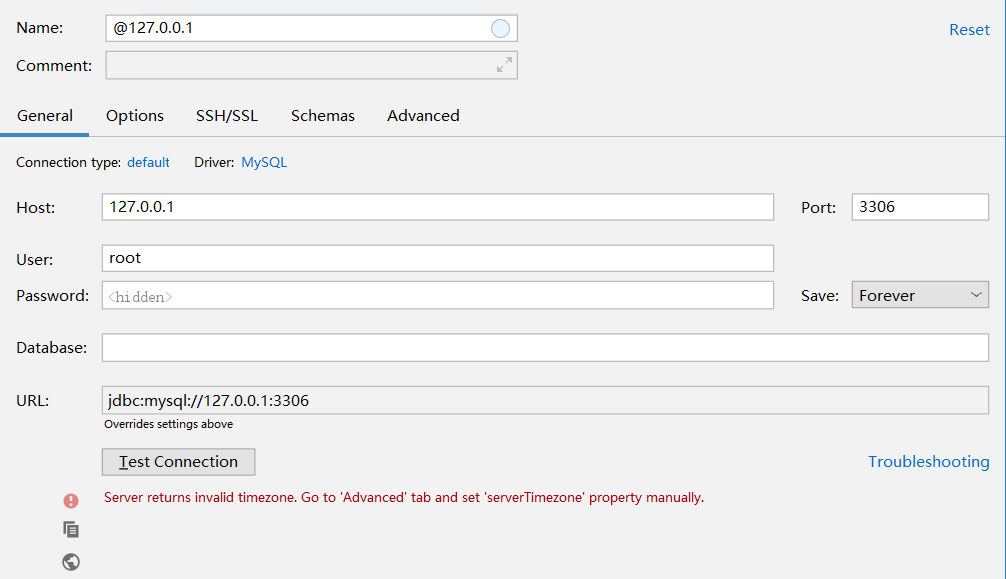Select the Schemas tab
The height and width of the screenshot is (579, 1006).
[x=322, y=115]
